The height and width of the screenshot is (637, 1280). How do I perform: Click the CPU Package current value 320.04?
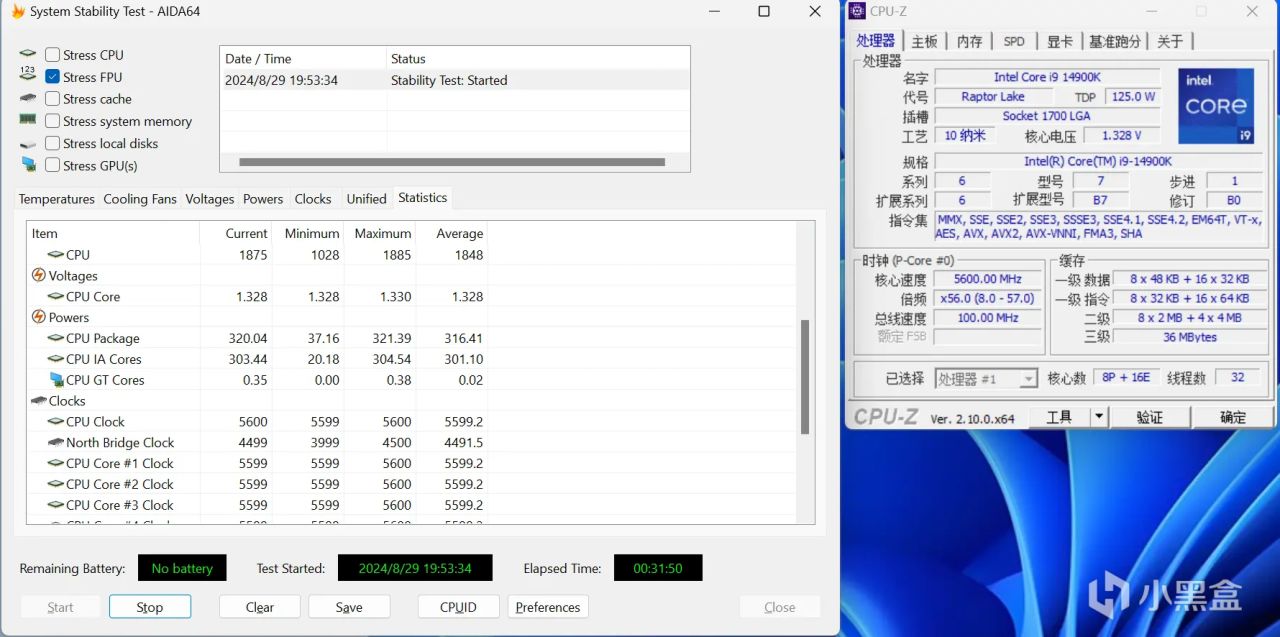tap(247, 338)
